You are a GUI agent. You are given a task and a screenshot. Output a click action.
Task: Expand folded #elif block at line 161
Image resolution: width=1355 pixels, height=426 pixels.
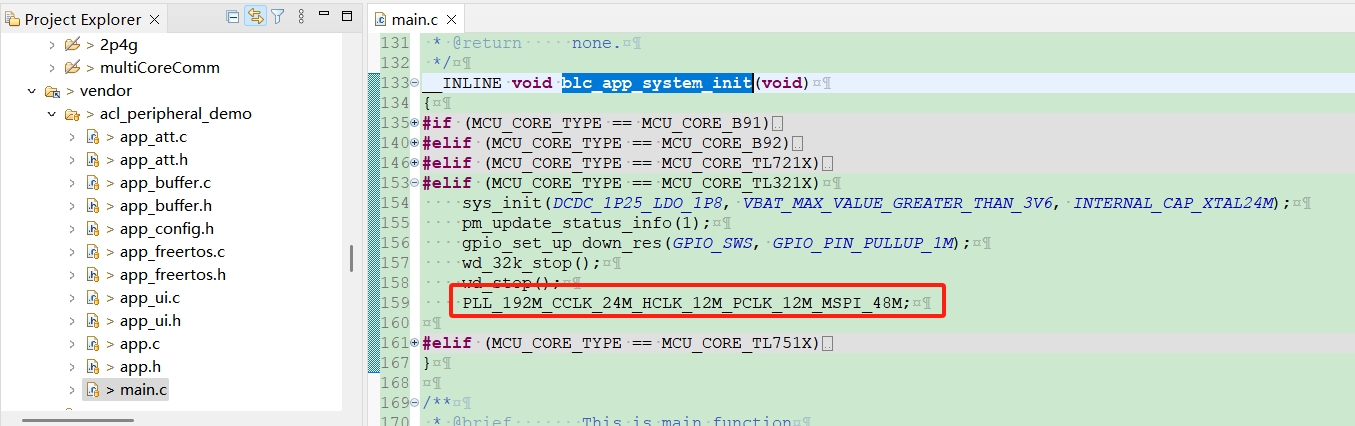(415, 343)
